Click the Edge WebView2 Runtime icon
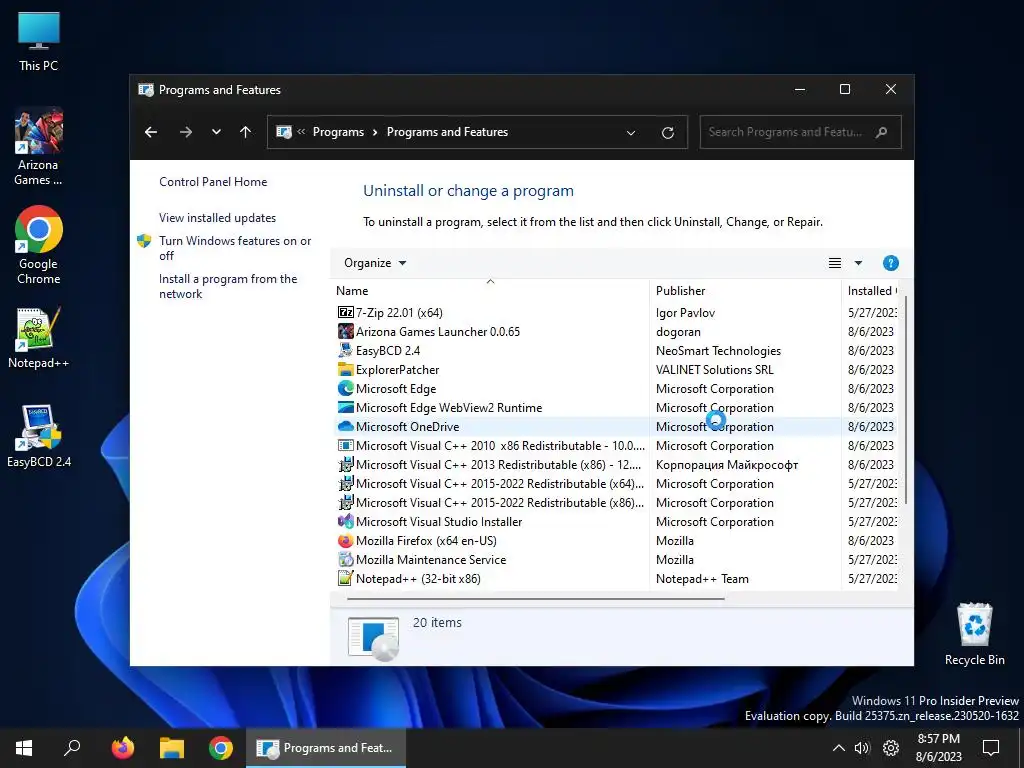This screenshot has width=1024, height=768. pos(345,407)
